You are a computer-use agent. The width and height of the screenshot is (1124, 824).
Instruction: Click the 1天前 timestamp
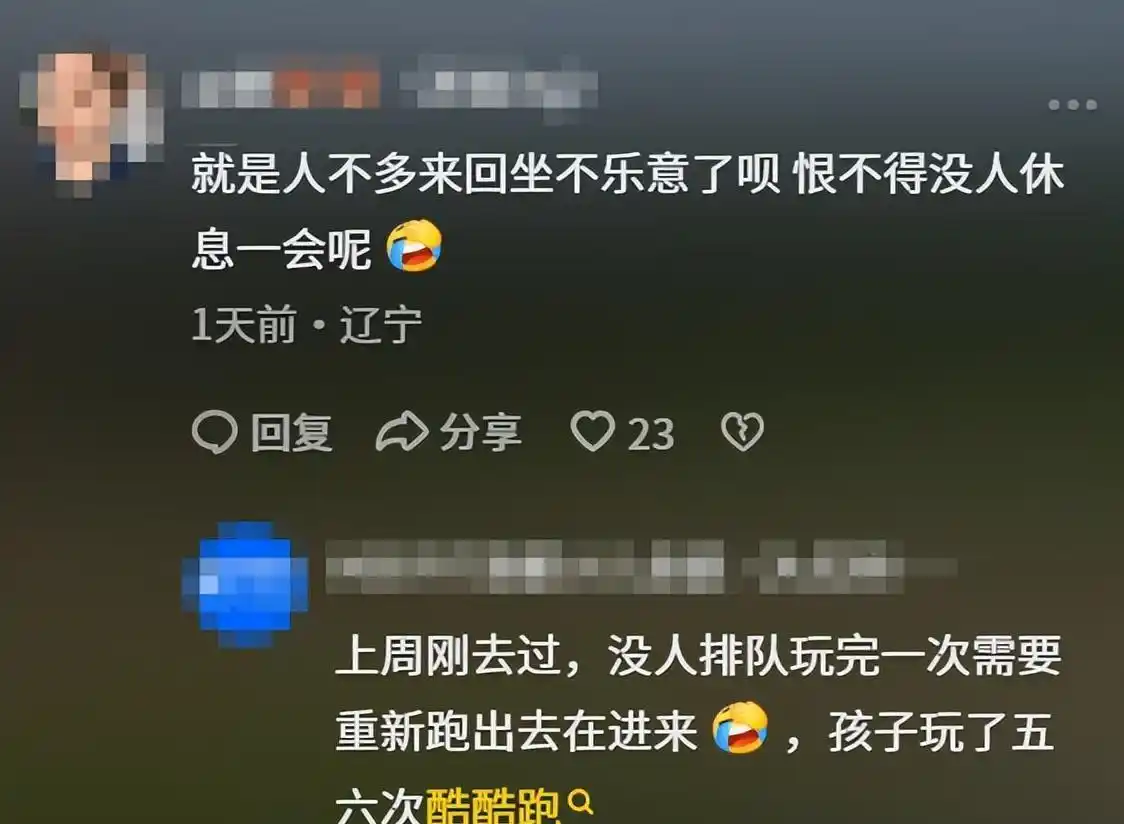coord(244,325)
